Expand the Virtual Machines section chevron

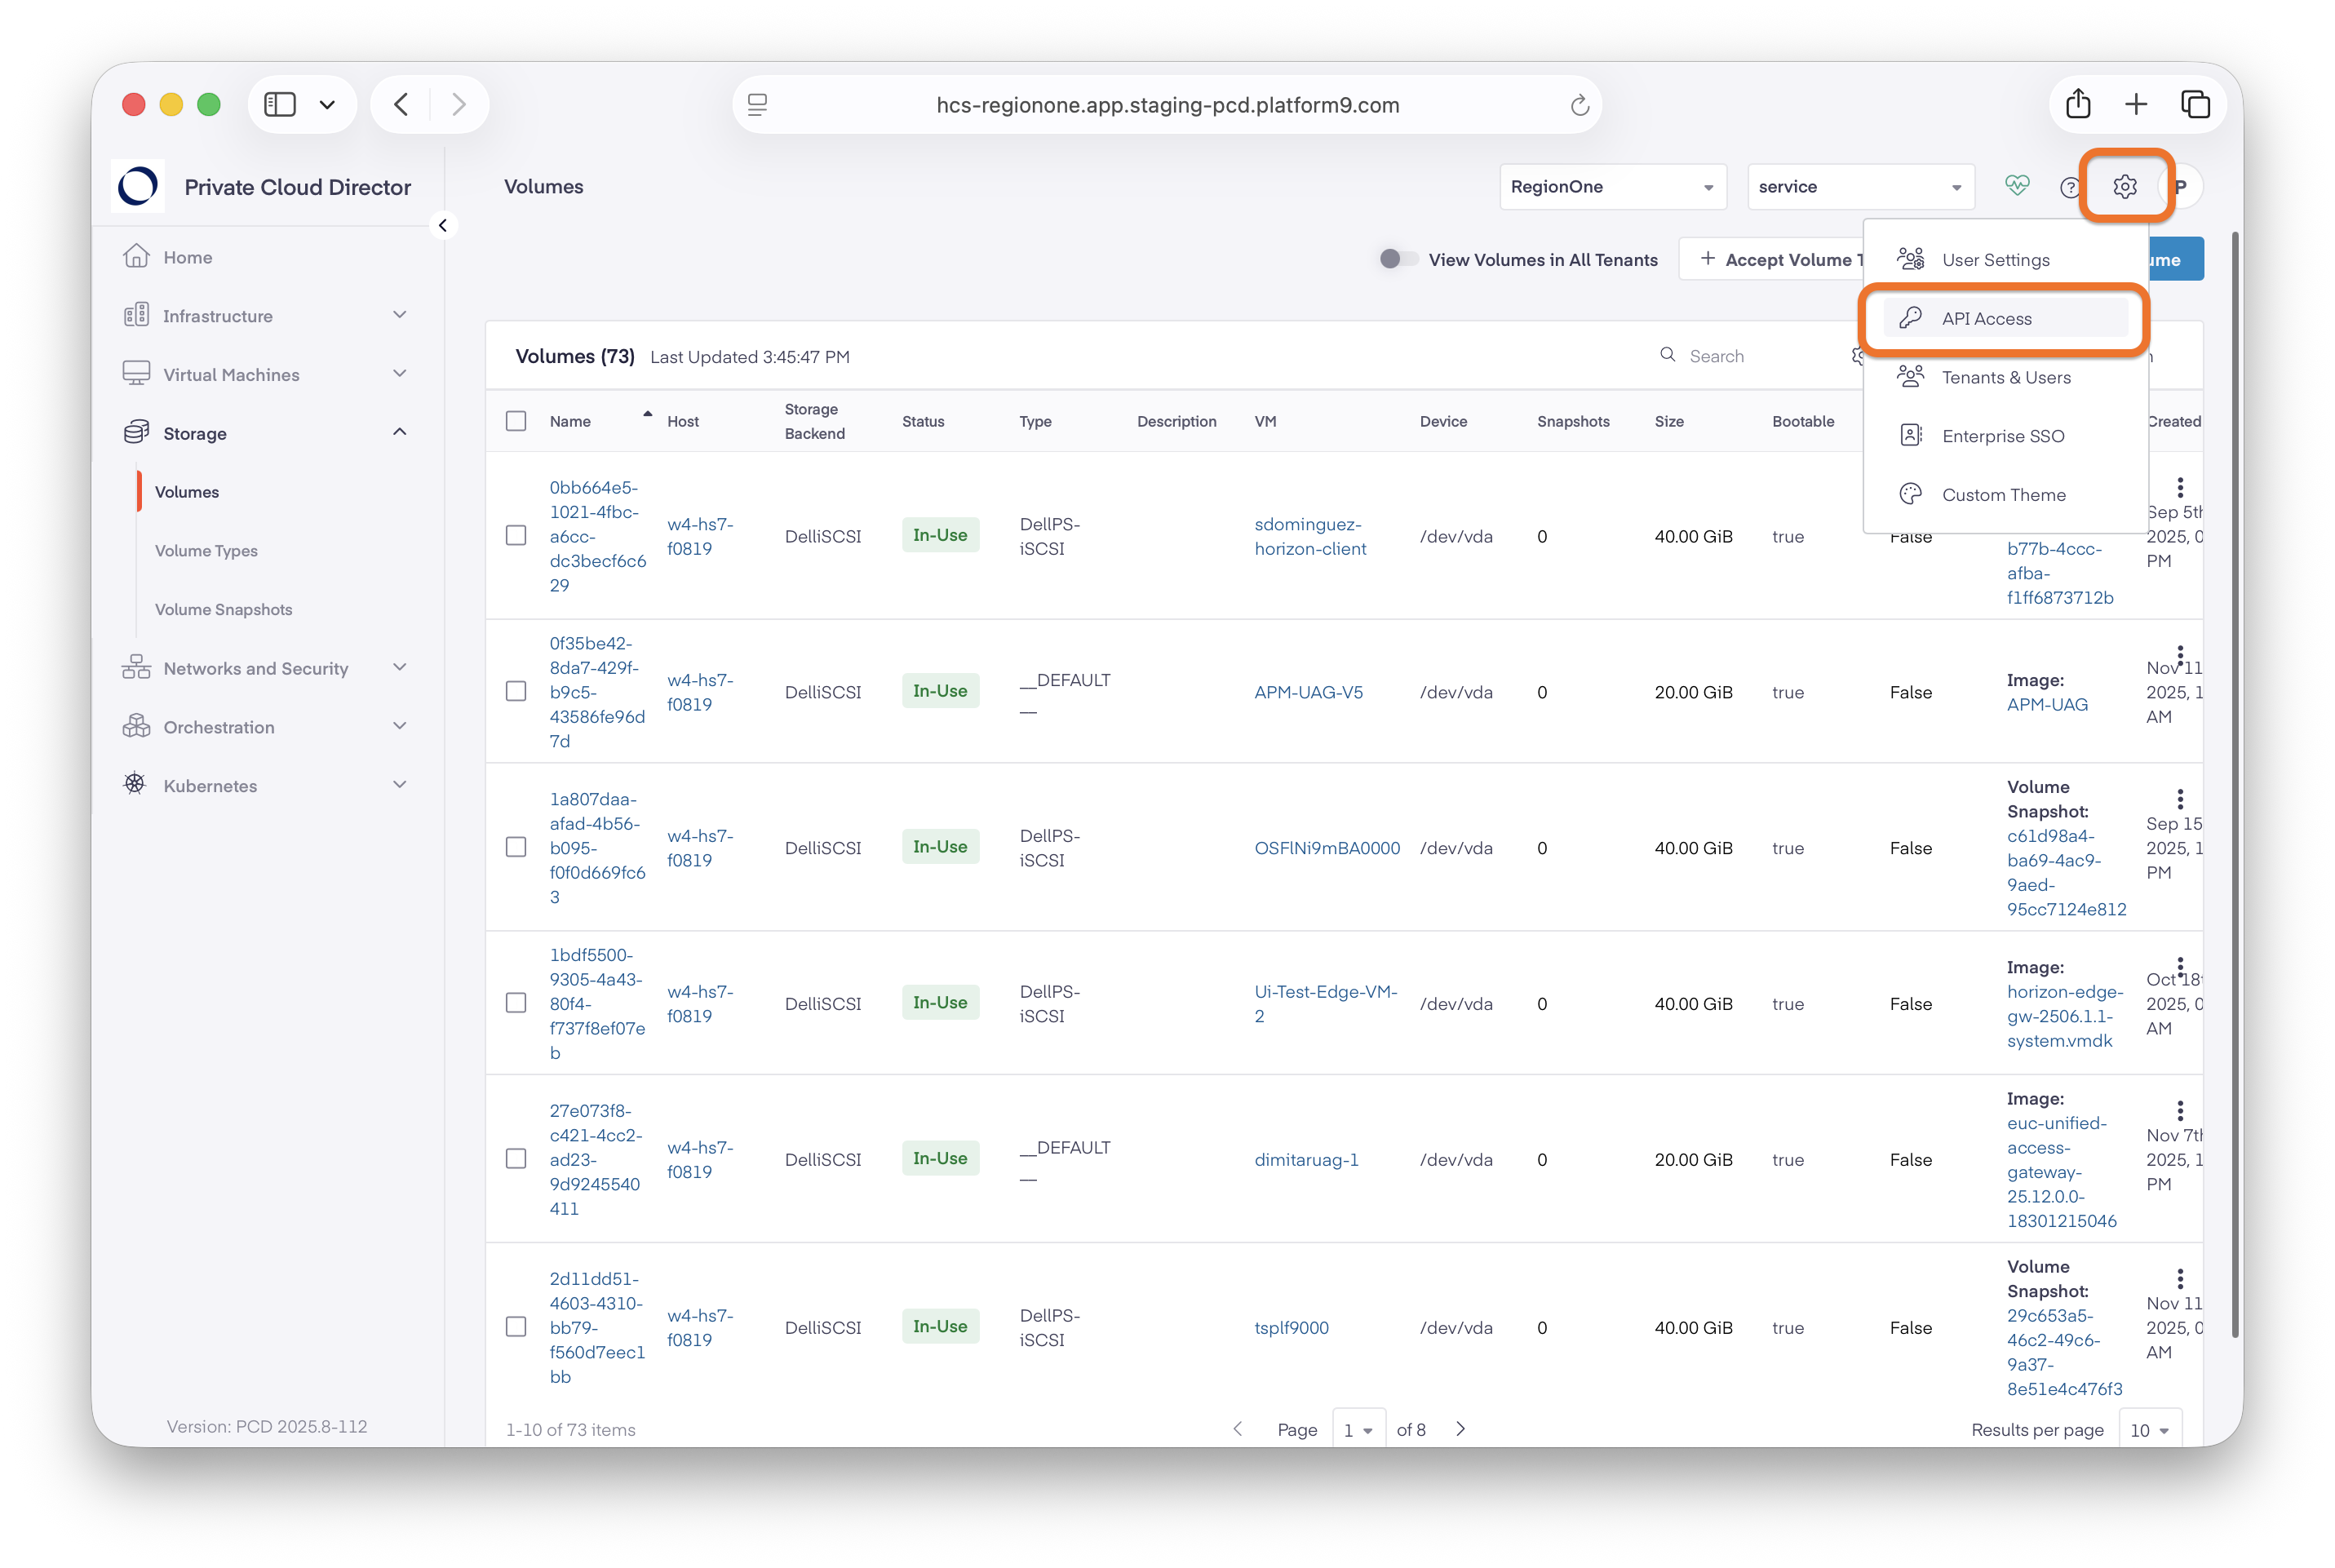click(400, 374)
